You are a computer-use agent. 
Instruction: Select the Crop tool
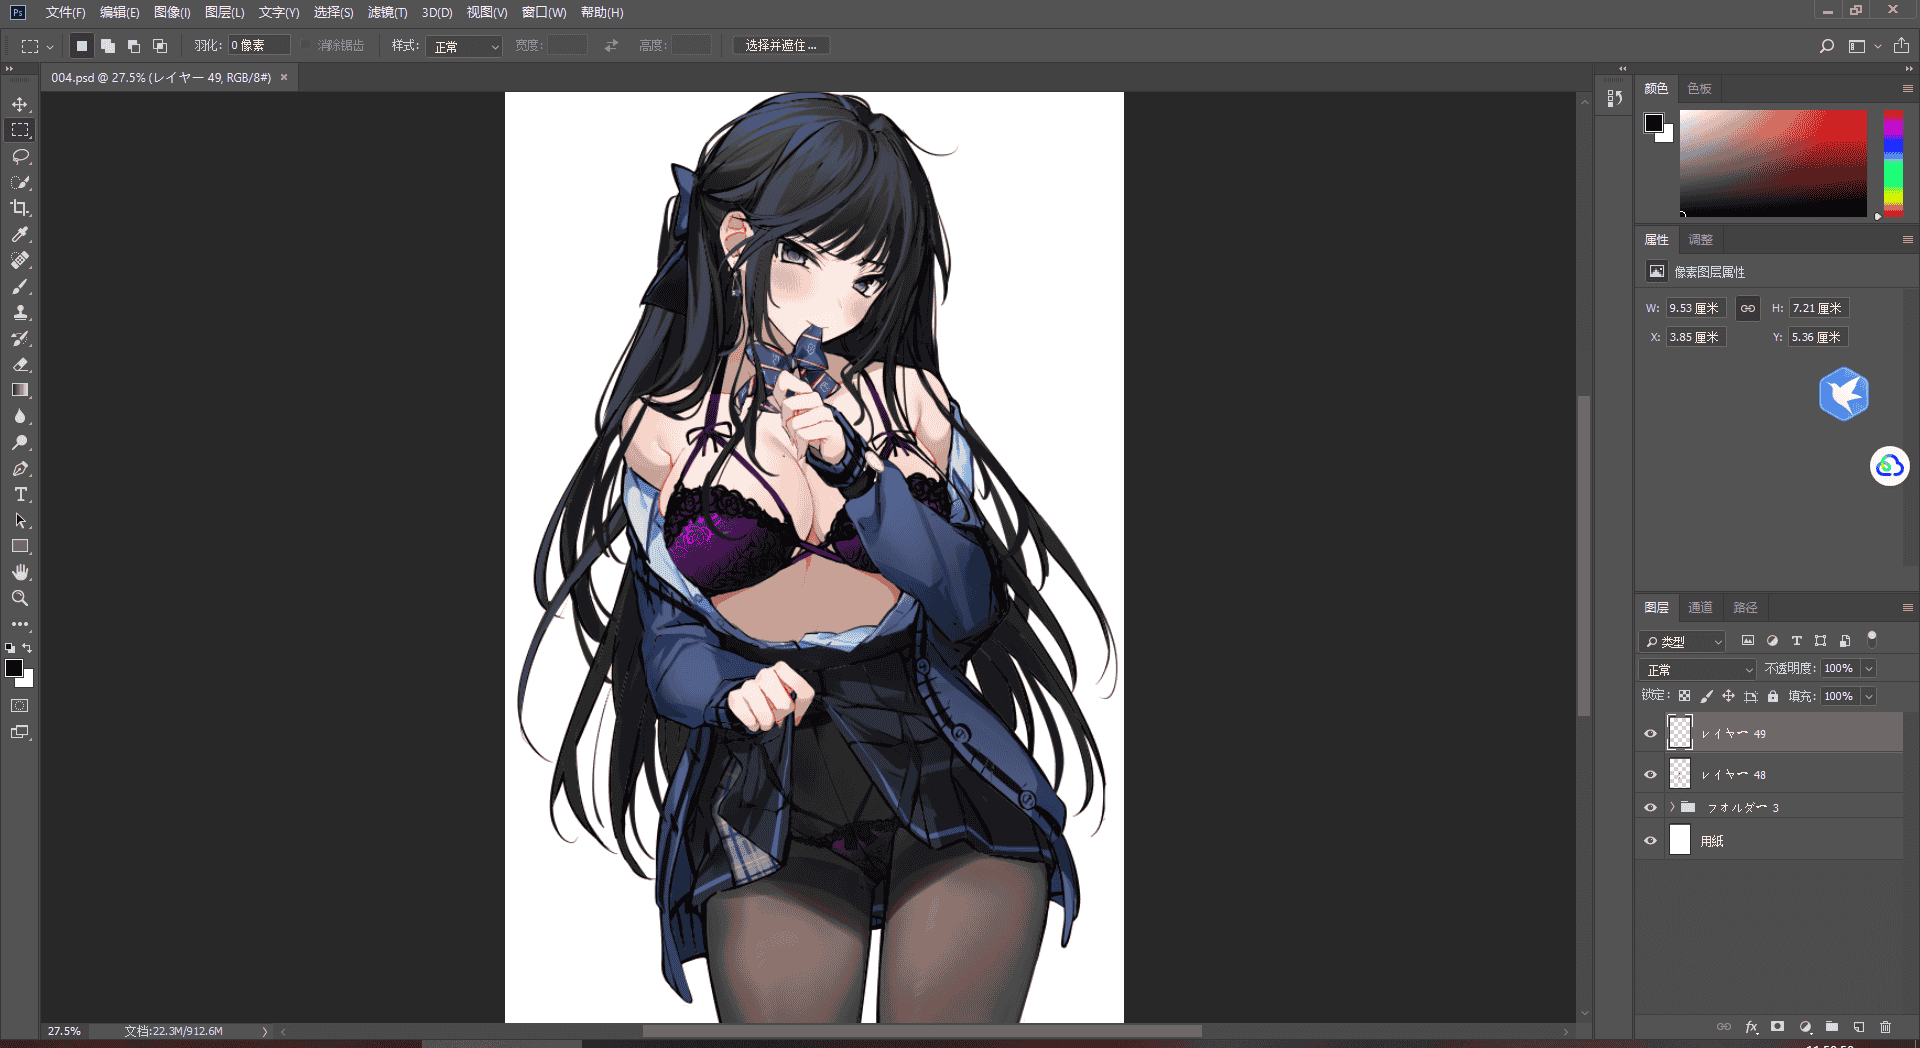20,208
